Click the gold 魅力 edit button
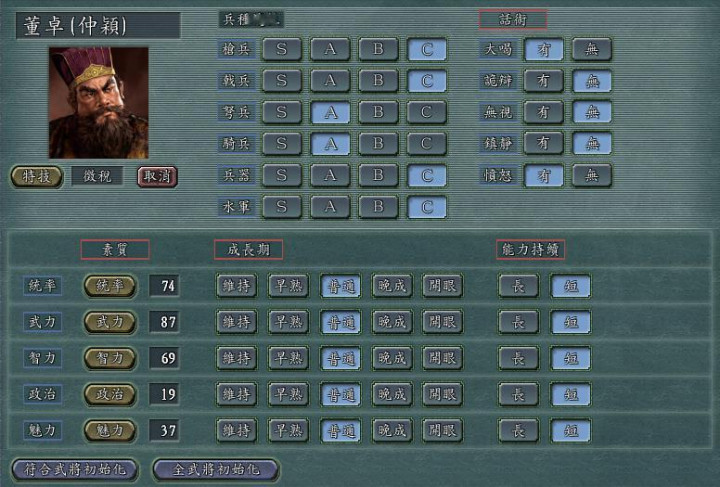Image resolution: width=720 pixels, height=487 pixels. point(110,431)
